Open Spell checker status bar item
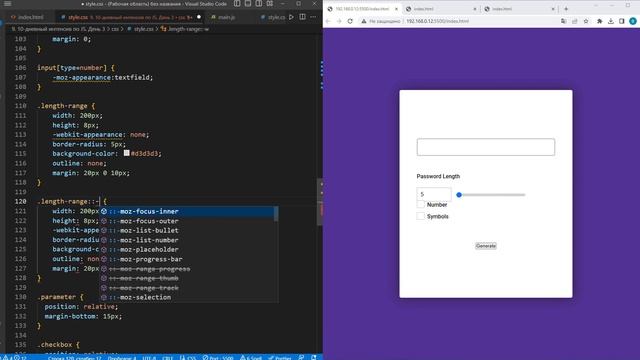 coord(251,358)
